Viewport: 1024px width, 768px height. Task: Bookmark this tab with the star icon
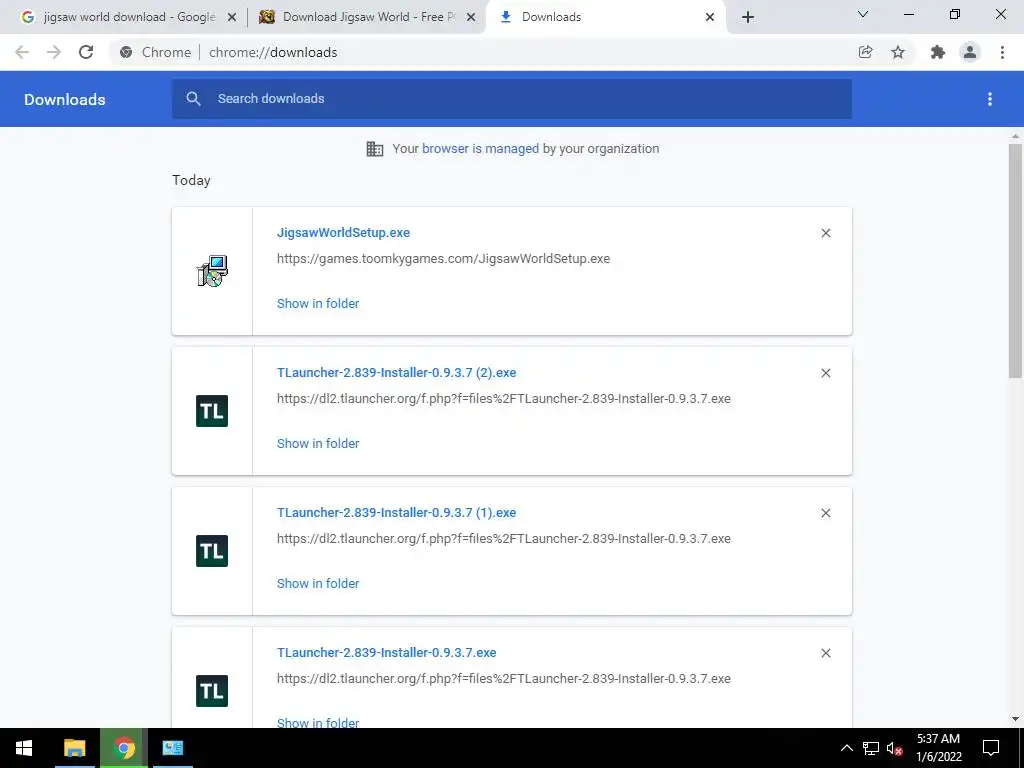pyautogui.click(x=898, y=52)
